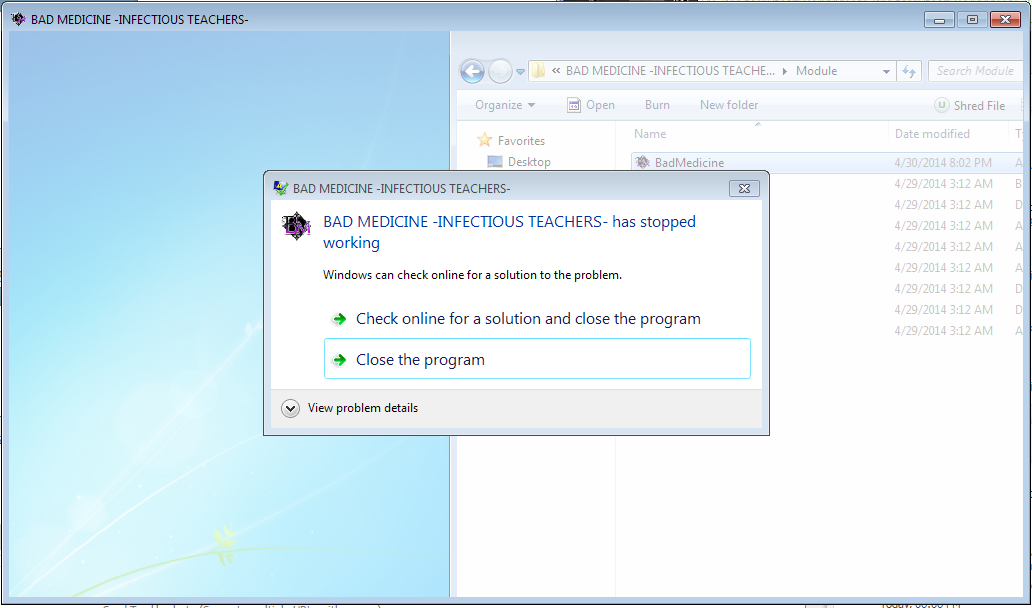Click the game window title bar icon

coord(18,19)
